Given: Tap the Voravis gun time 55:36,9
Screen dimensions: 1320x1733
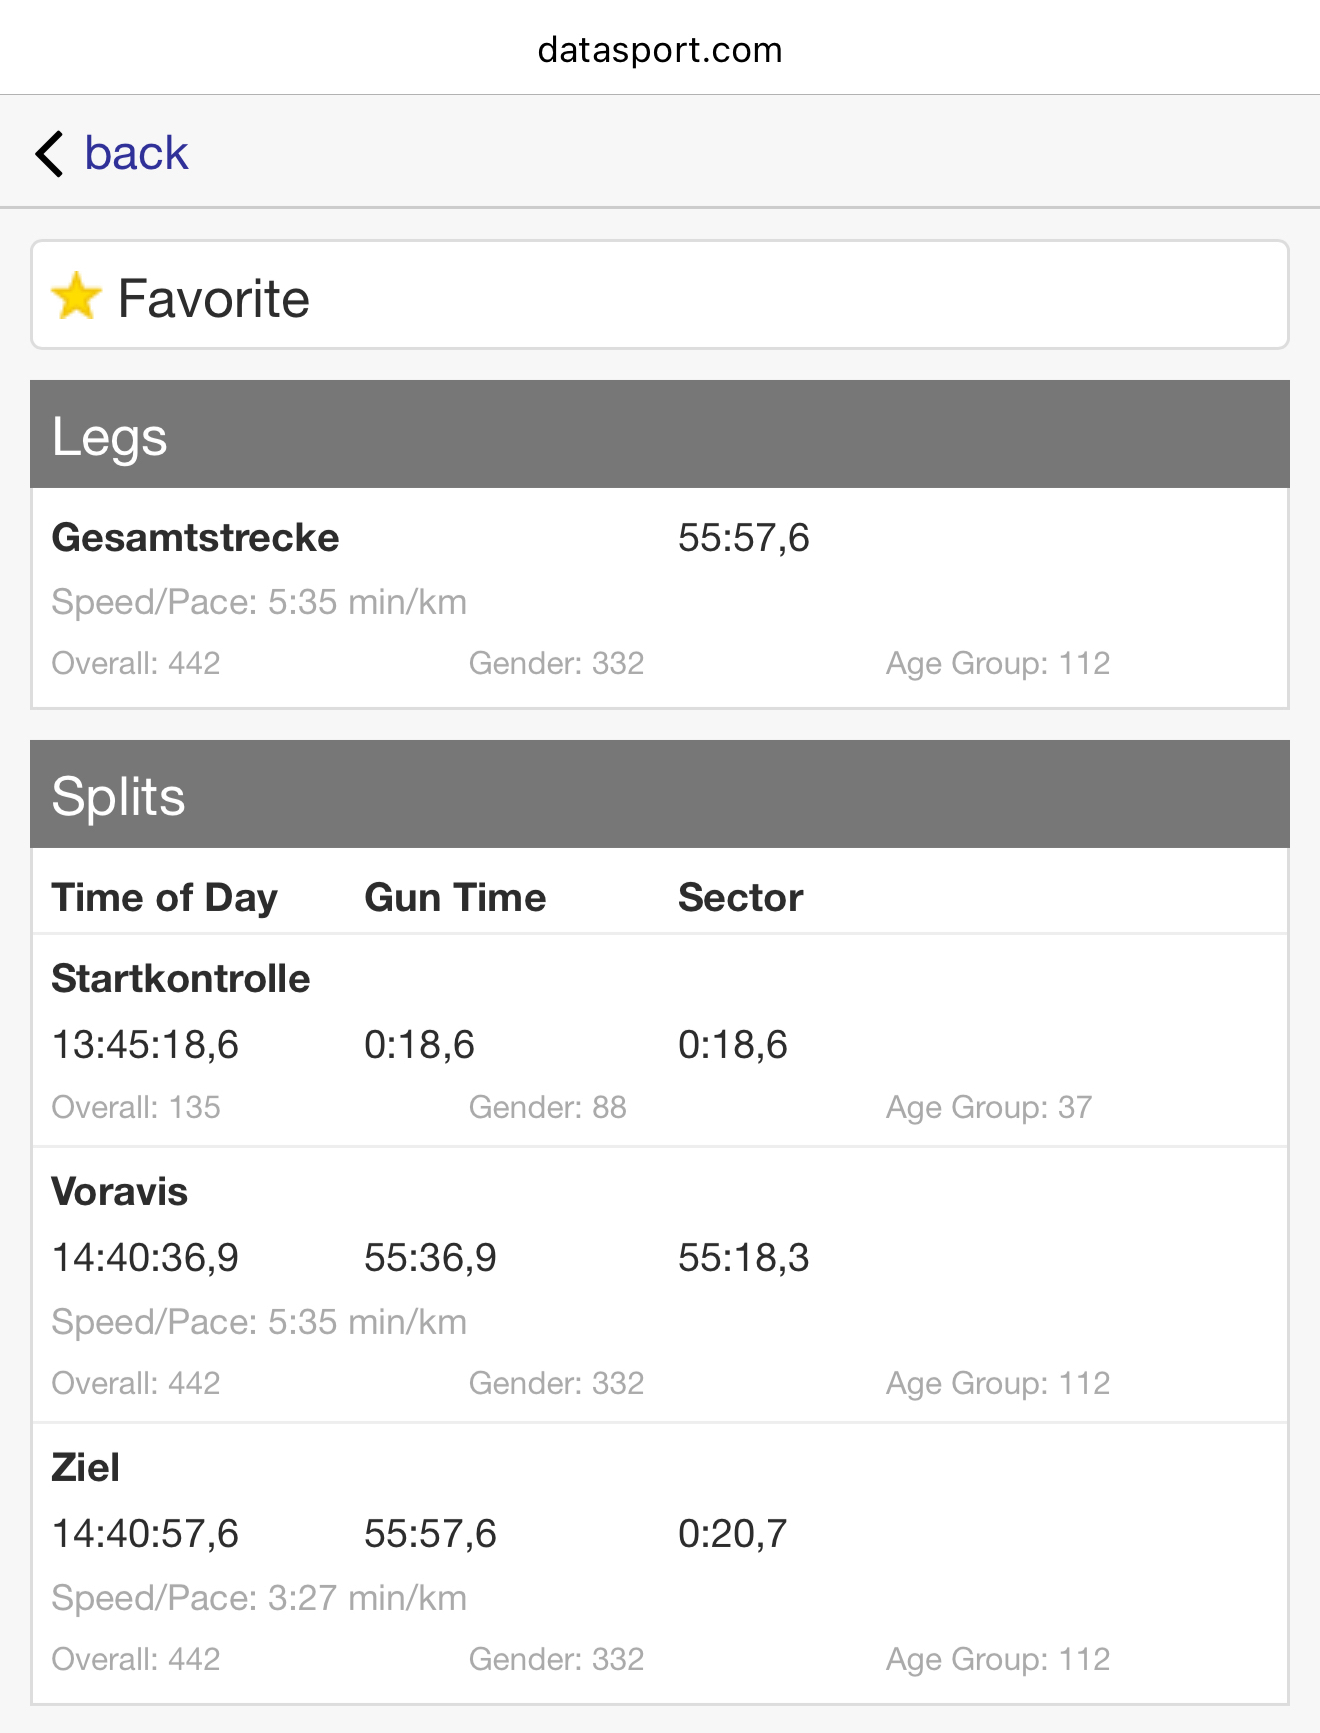Looking at the screenshot, I should pyautogui.click(x=430, y=1258).
